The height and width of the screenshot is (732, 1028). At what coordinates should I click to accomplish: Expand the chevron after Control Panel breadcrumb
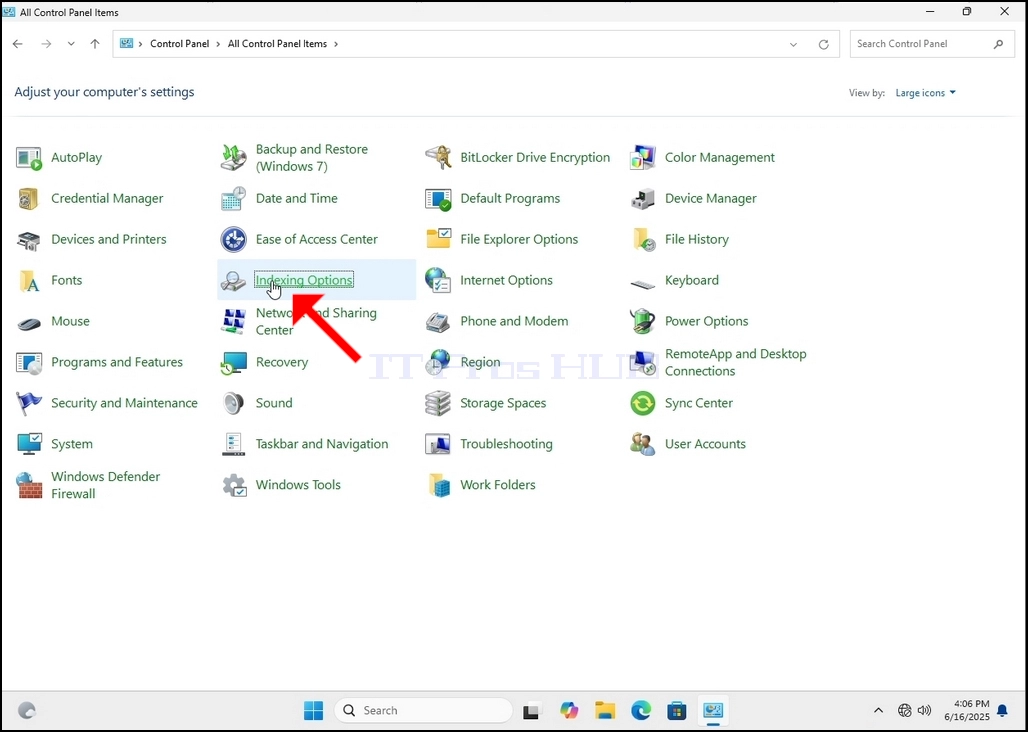(218, 44)
